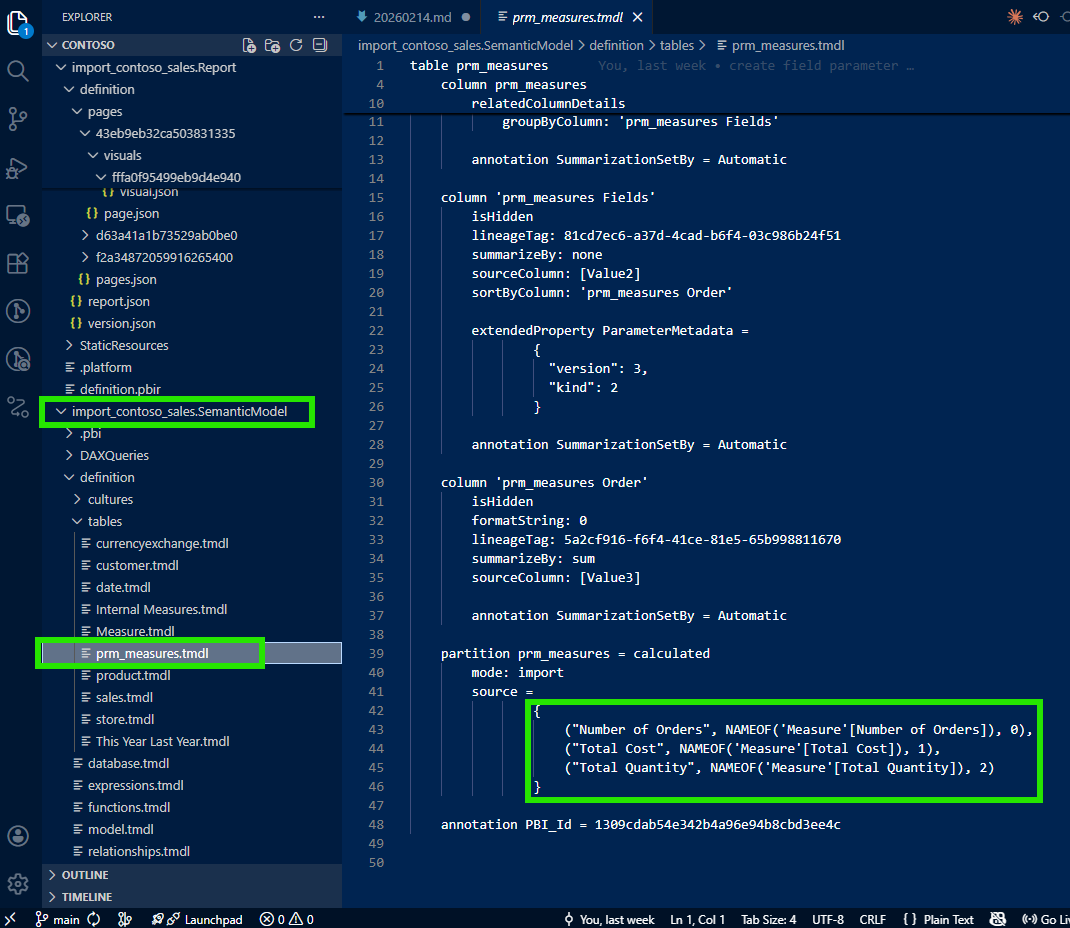Viewport: 1070px width, 928px height.
Task: Open the Search view icon
Action: click(18, 70)
